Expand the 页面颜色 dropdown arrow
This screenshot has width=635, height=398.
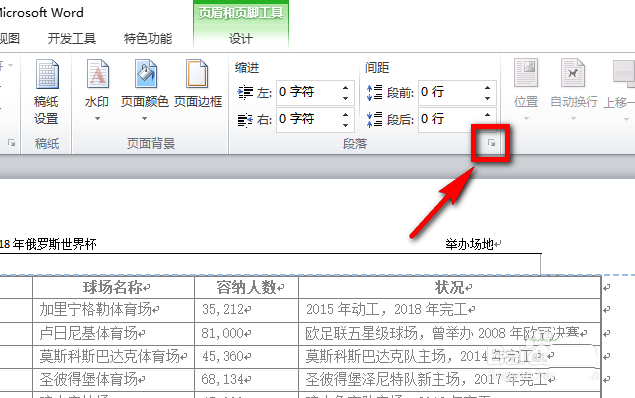coord(145,119)
